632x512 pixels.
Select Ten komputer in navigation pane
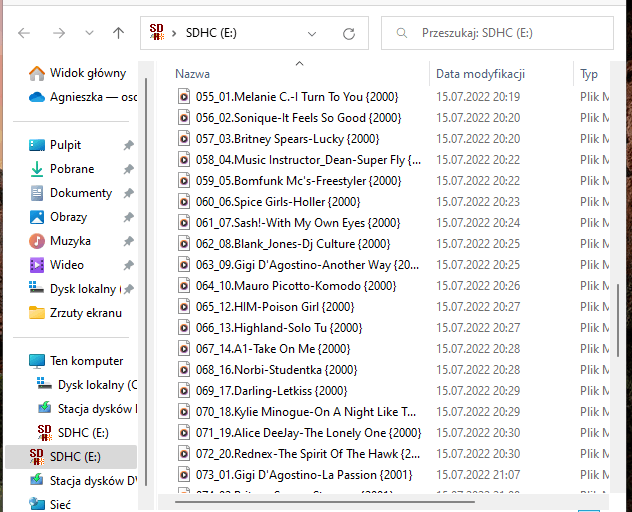pyautogui.click(x=76, y=361)
